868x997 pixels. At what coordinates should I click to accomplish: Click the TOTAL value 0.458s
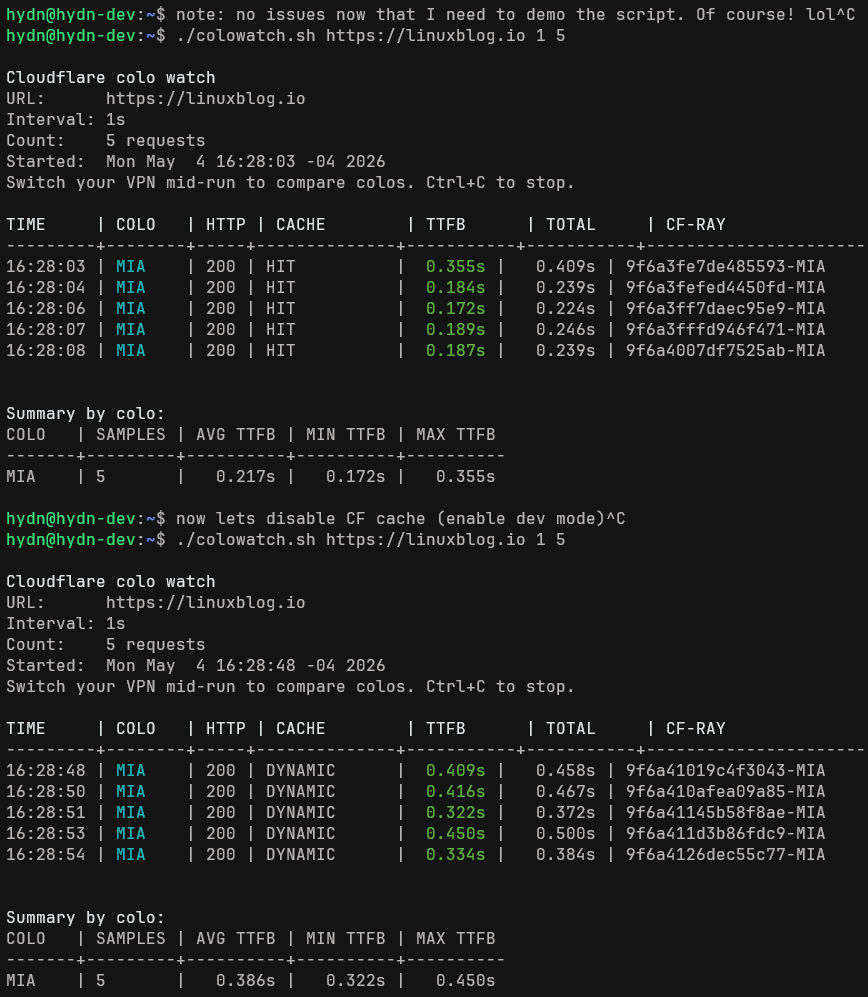coord(565,771)
